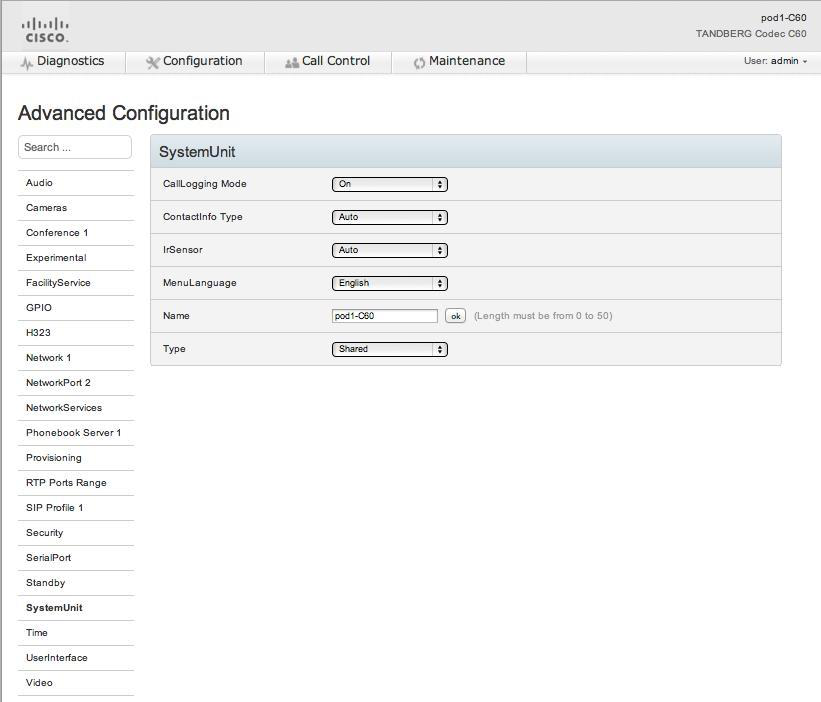
Task: Open the User: admin dropdown
Action: pos(775,61)
